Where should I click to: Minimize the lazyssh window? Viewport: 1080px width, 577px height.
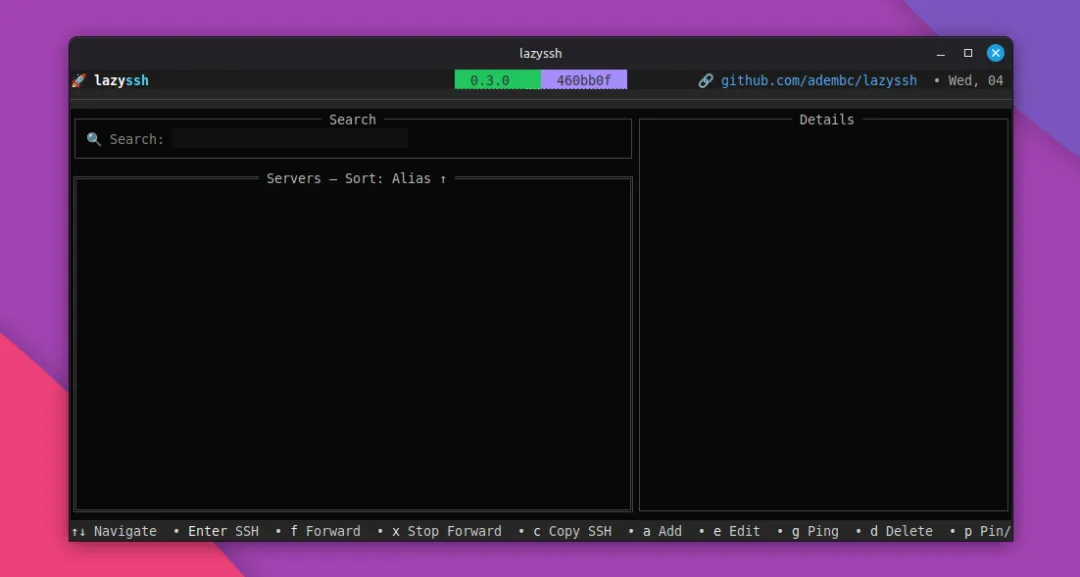point(941,54)
